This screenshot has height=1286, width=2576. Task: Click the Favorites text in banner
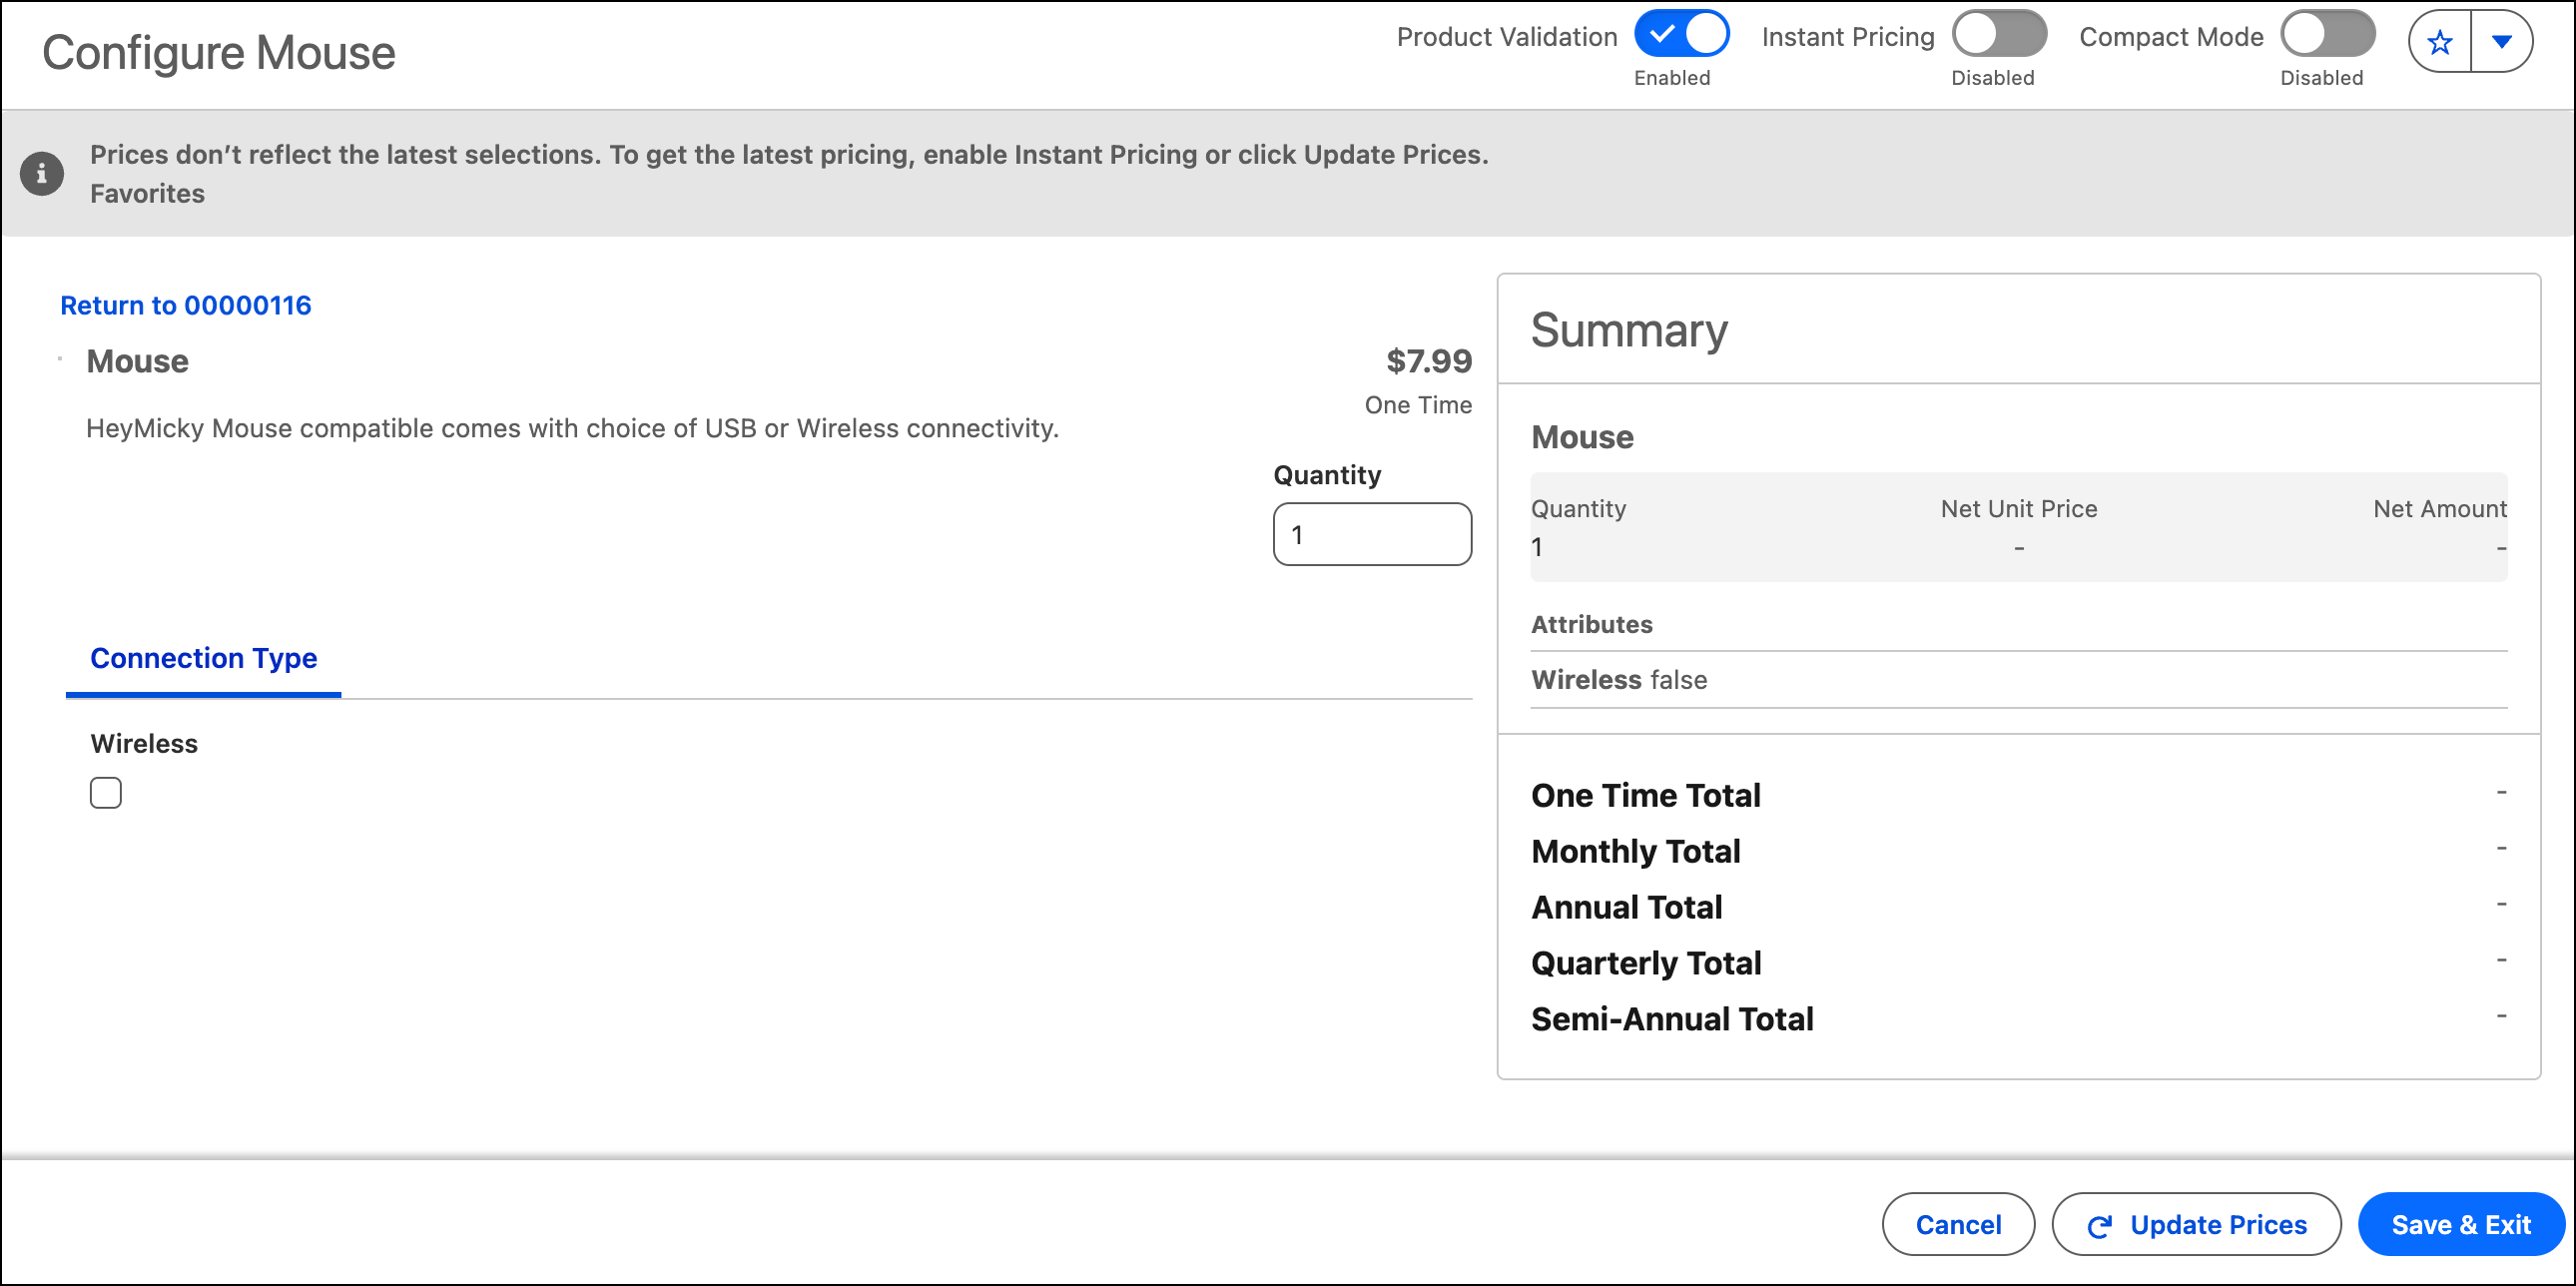tap(148, 193)
